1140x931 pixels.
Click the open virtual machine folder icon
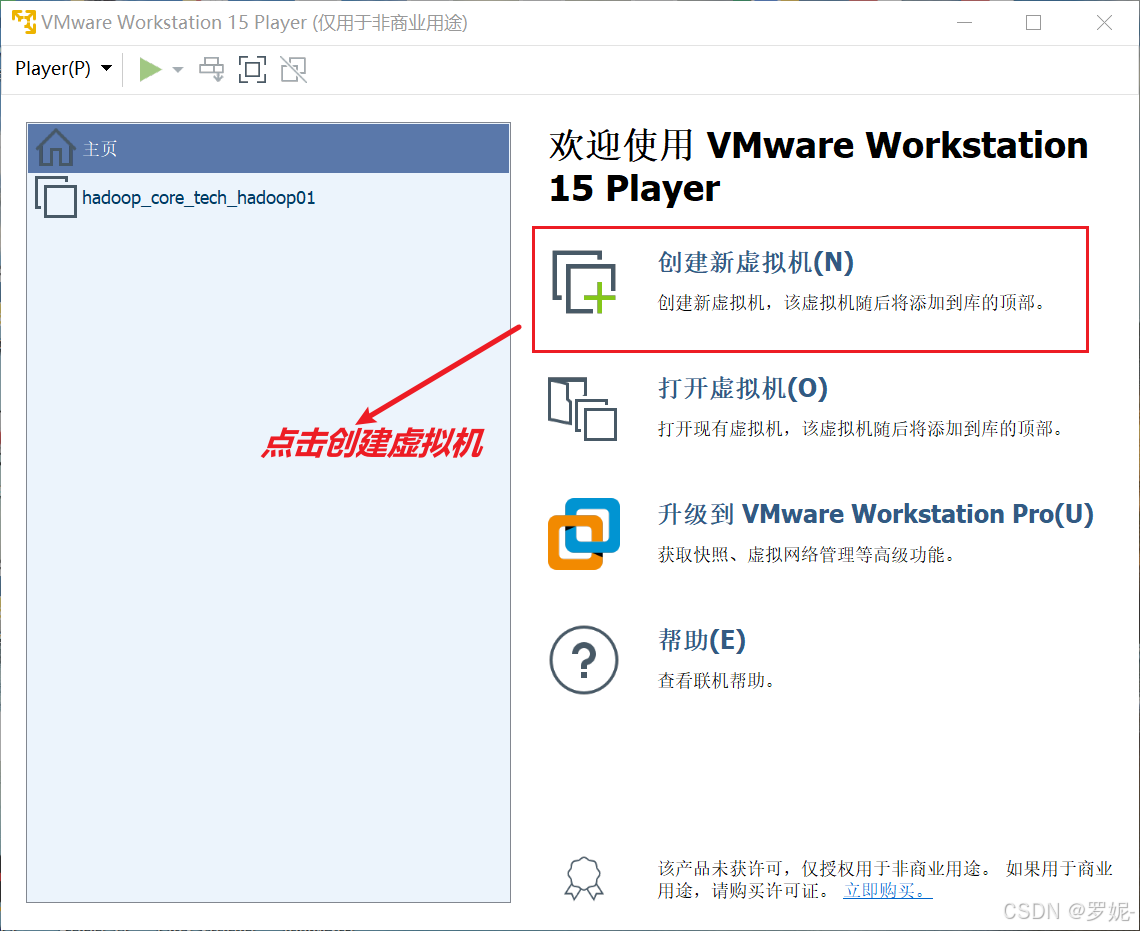point(582,408)
